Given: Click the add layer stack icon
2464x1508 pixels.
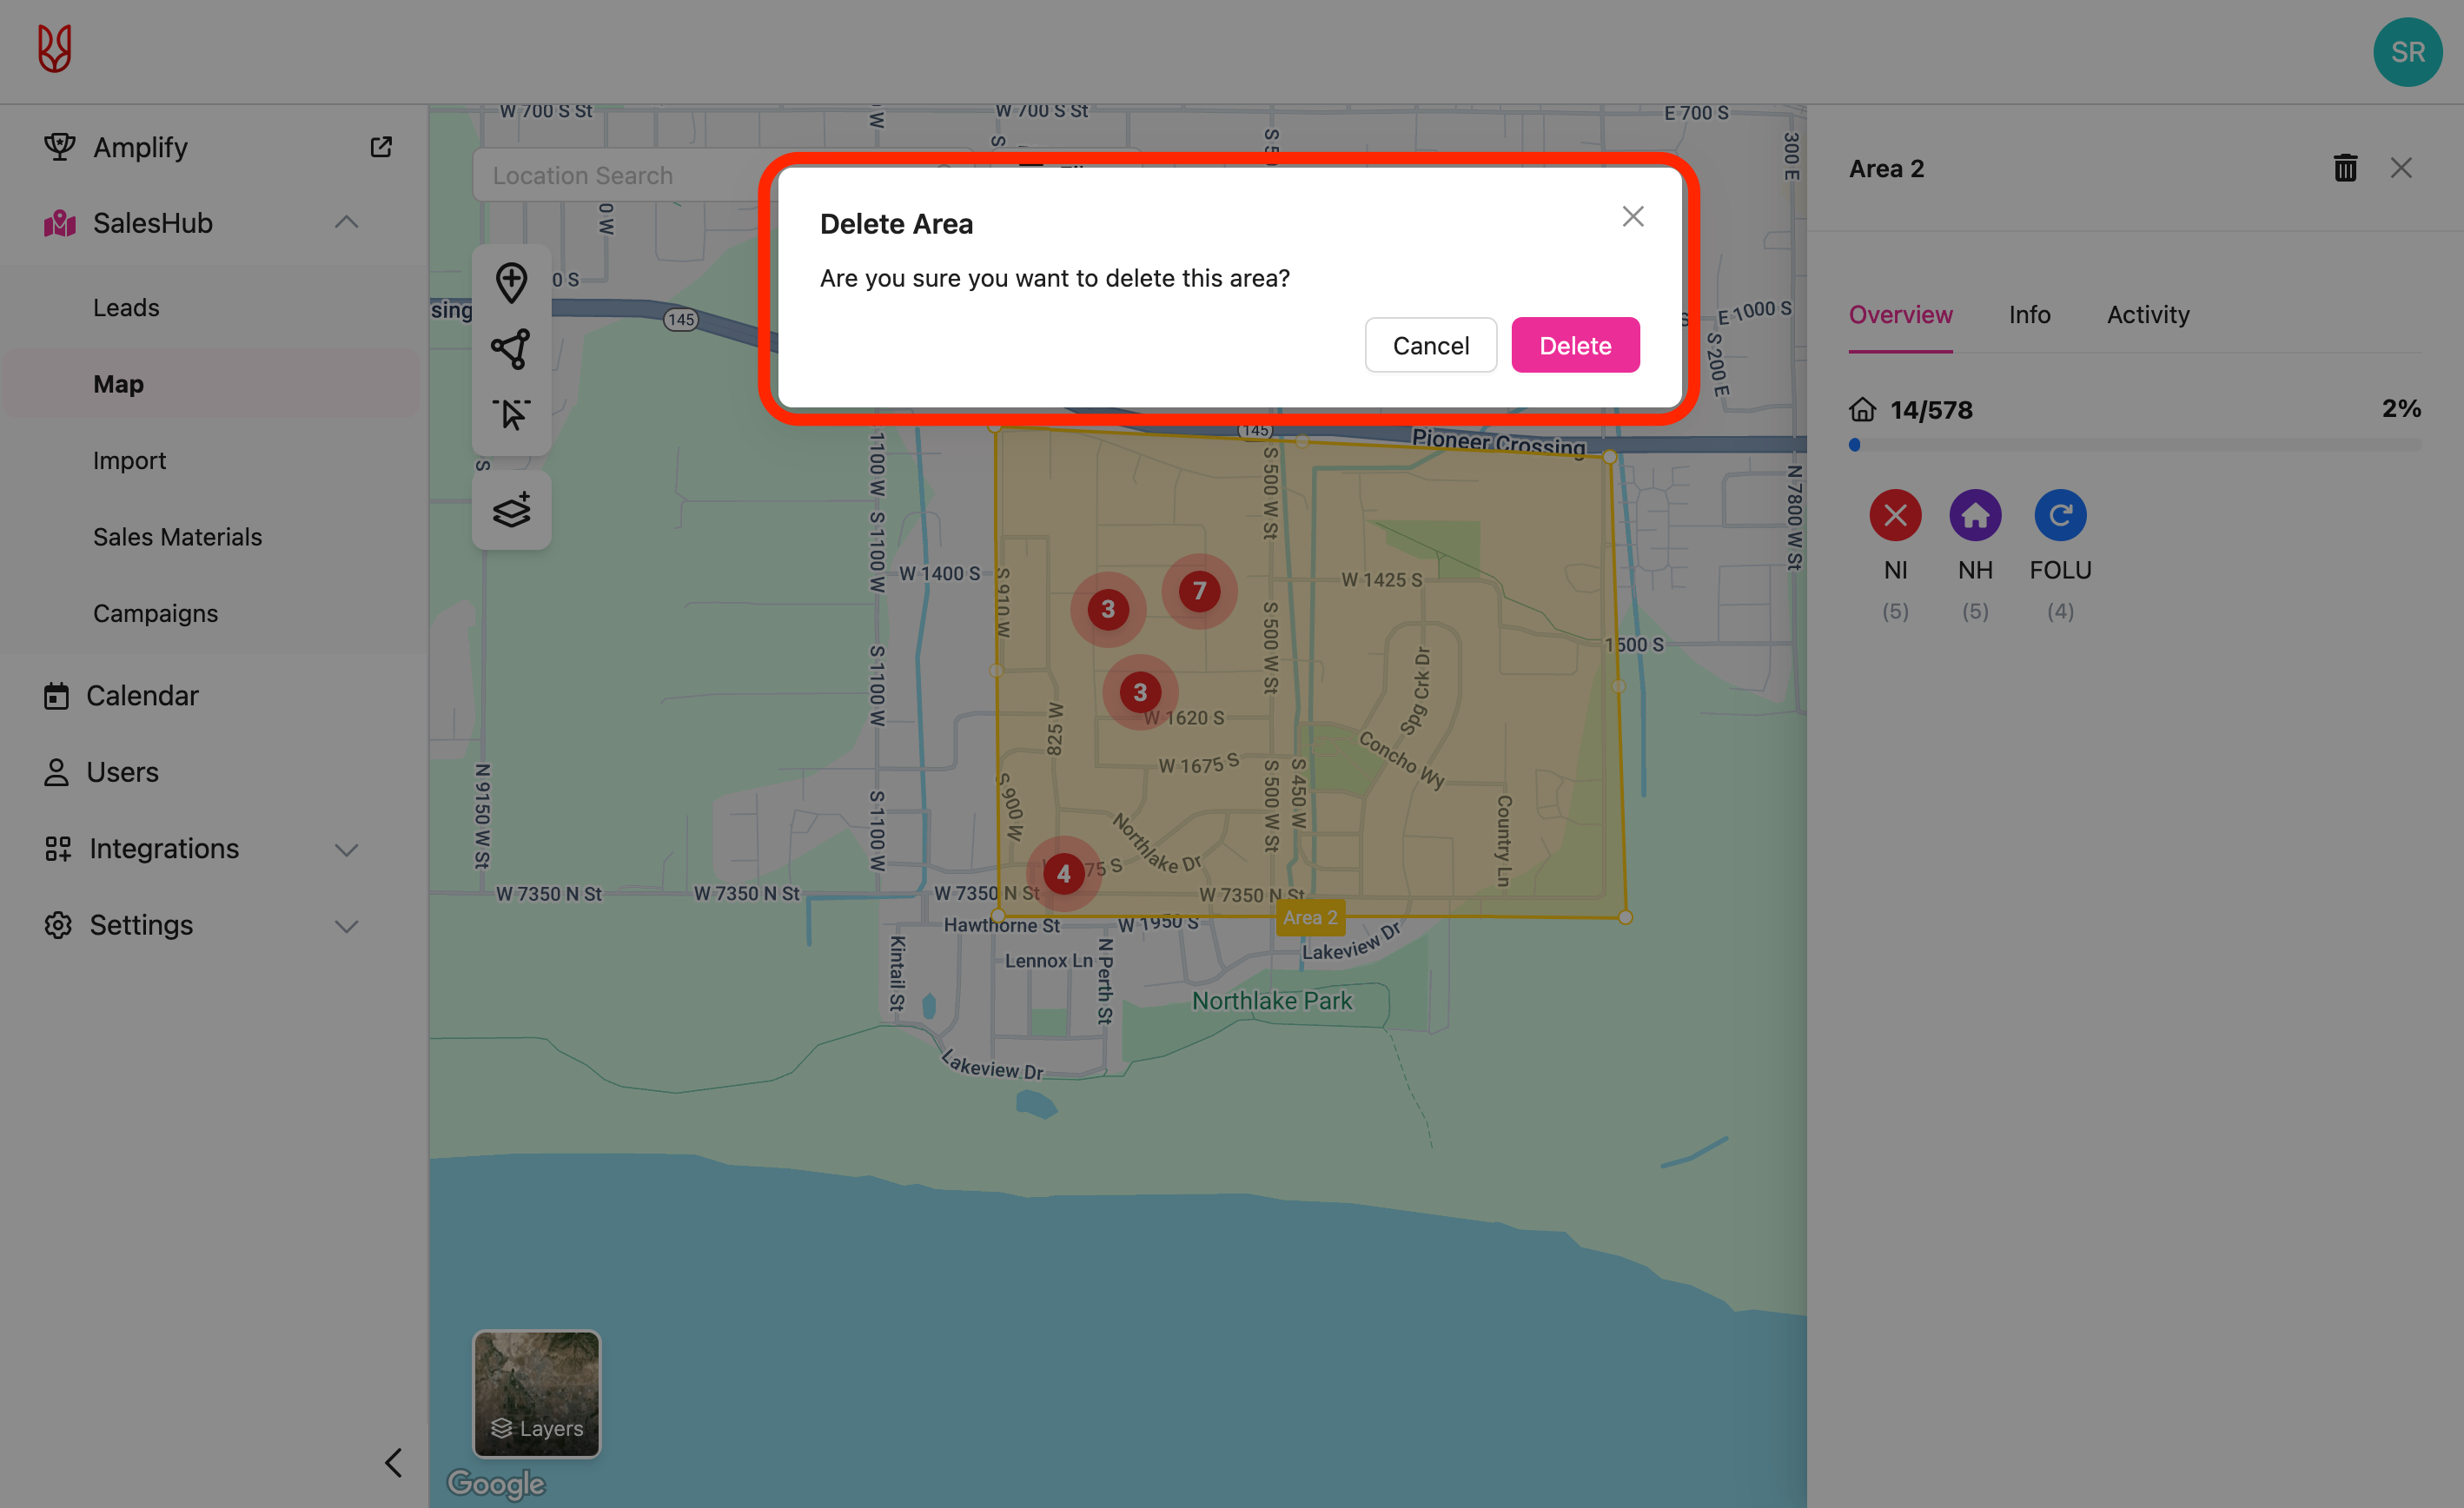Looking at the screenshot, I should (x=511, y=510).
